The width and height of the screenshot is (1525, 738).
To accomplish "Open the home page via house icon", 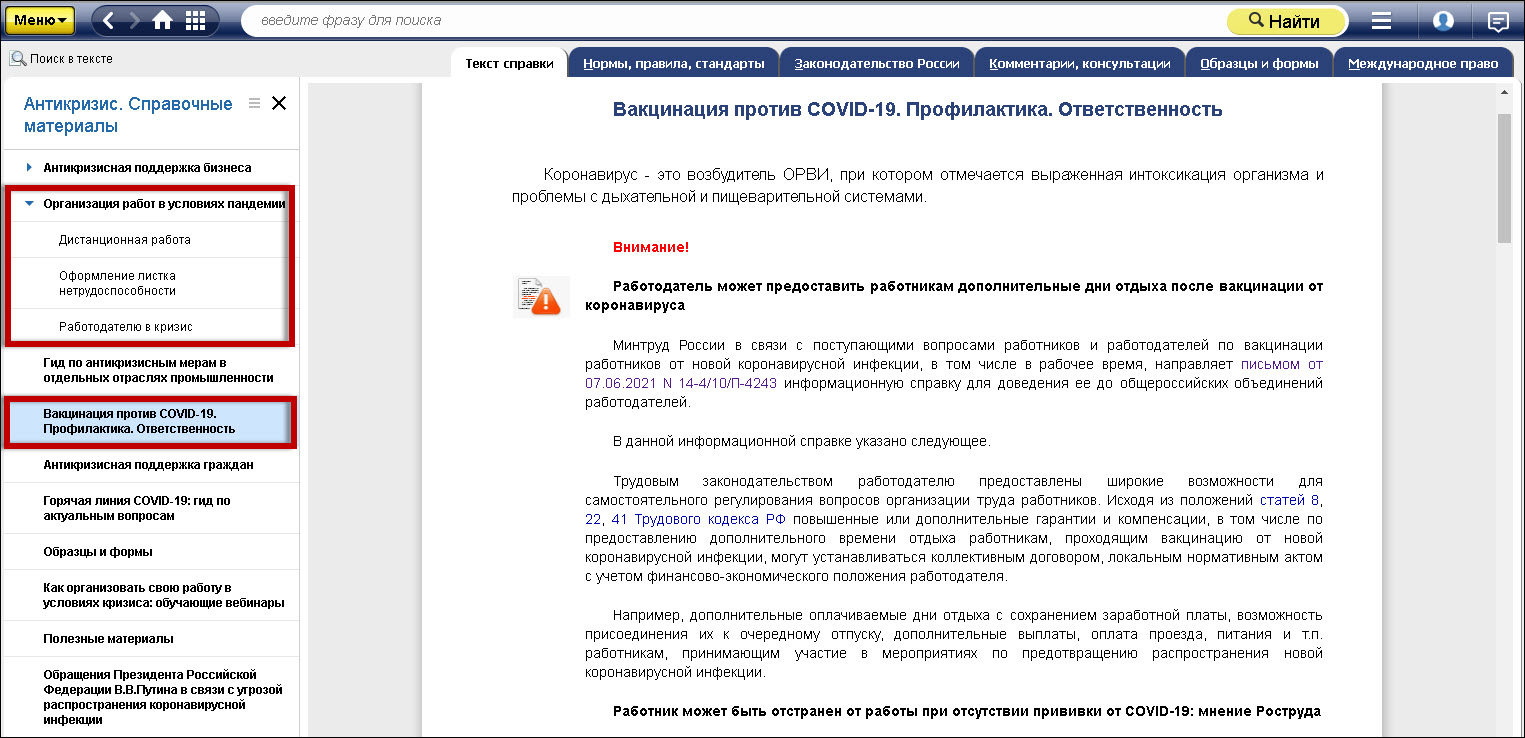I will (162, 20).
